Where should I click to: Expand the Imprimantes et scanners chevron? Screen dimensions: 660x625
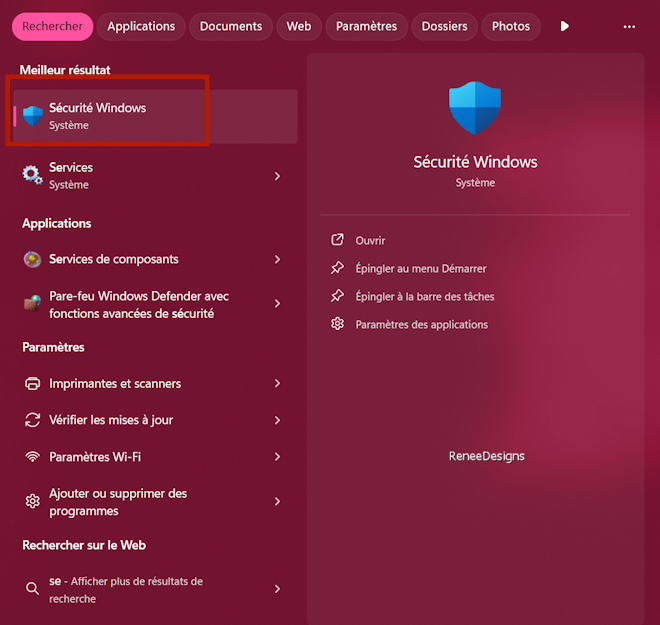(277, 383)
